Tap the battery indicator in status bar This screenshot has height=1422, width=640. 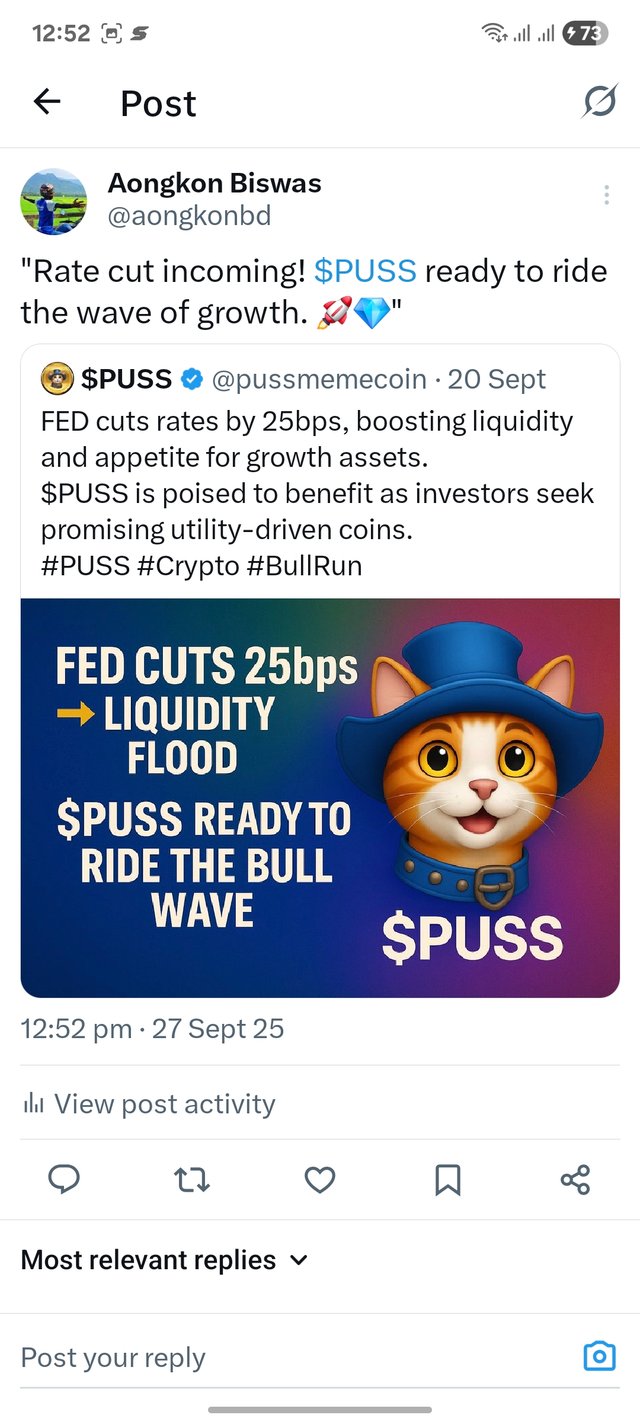(x=586, y=33)
